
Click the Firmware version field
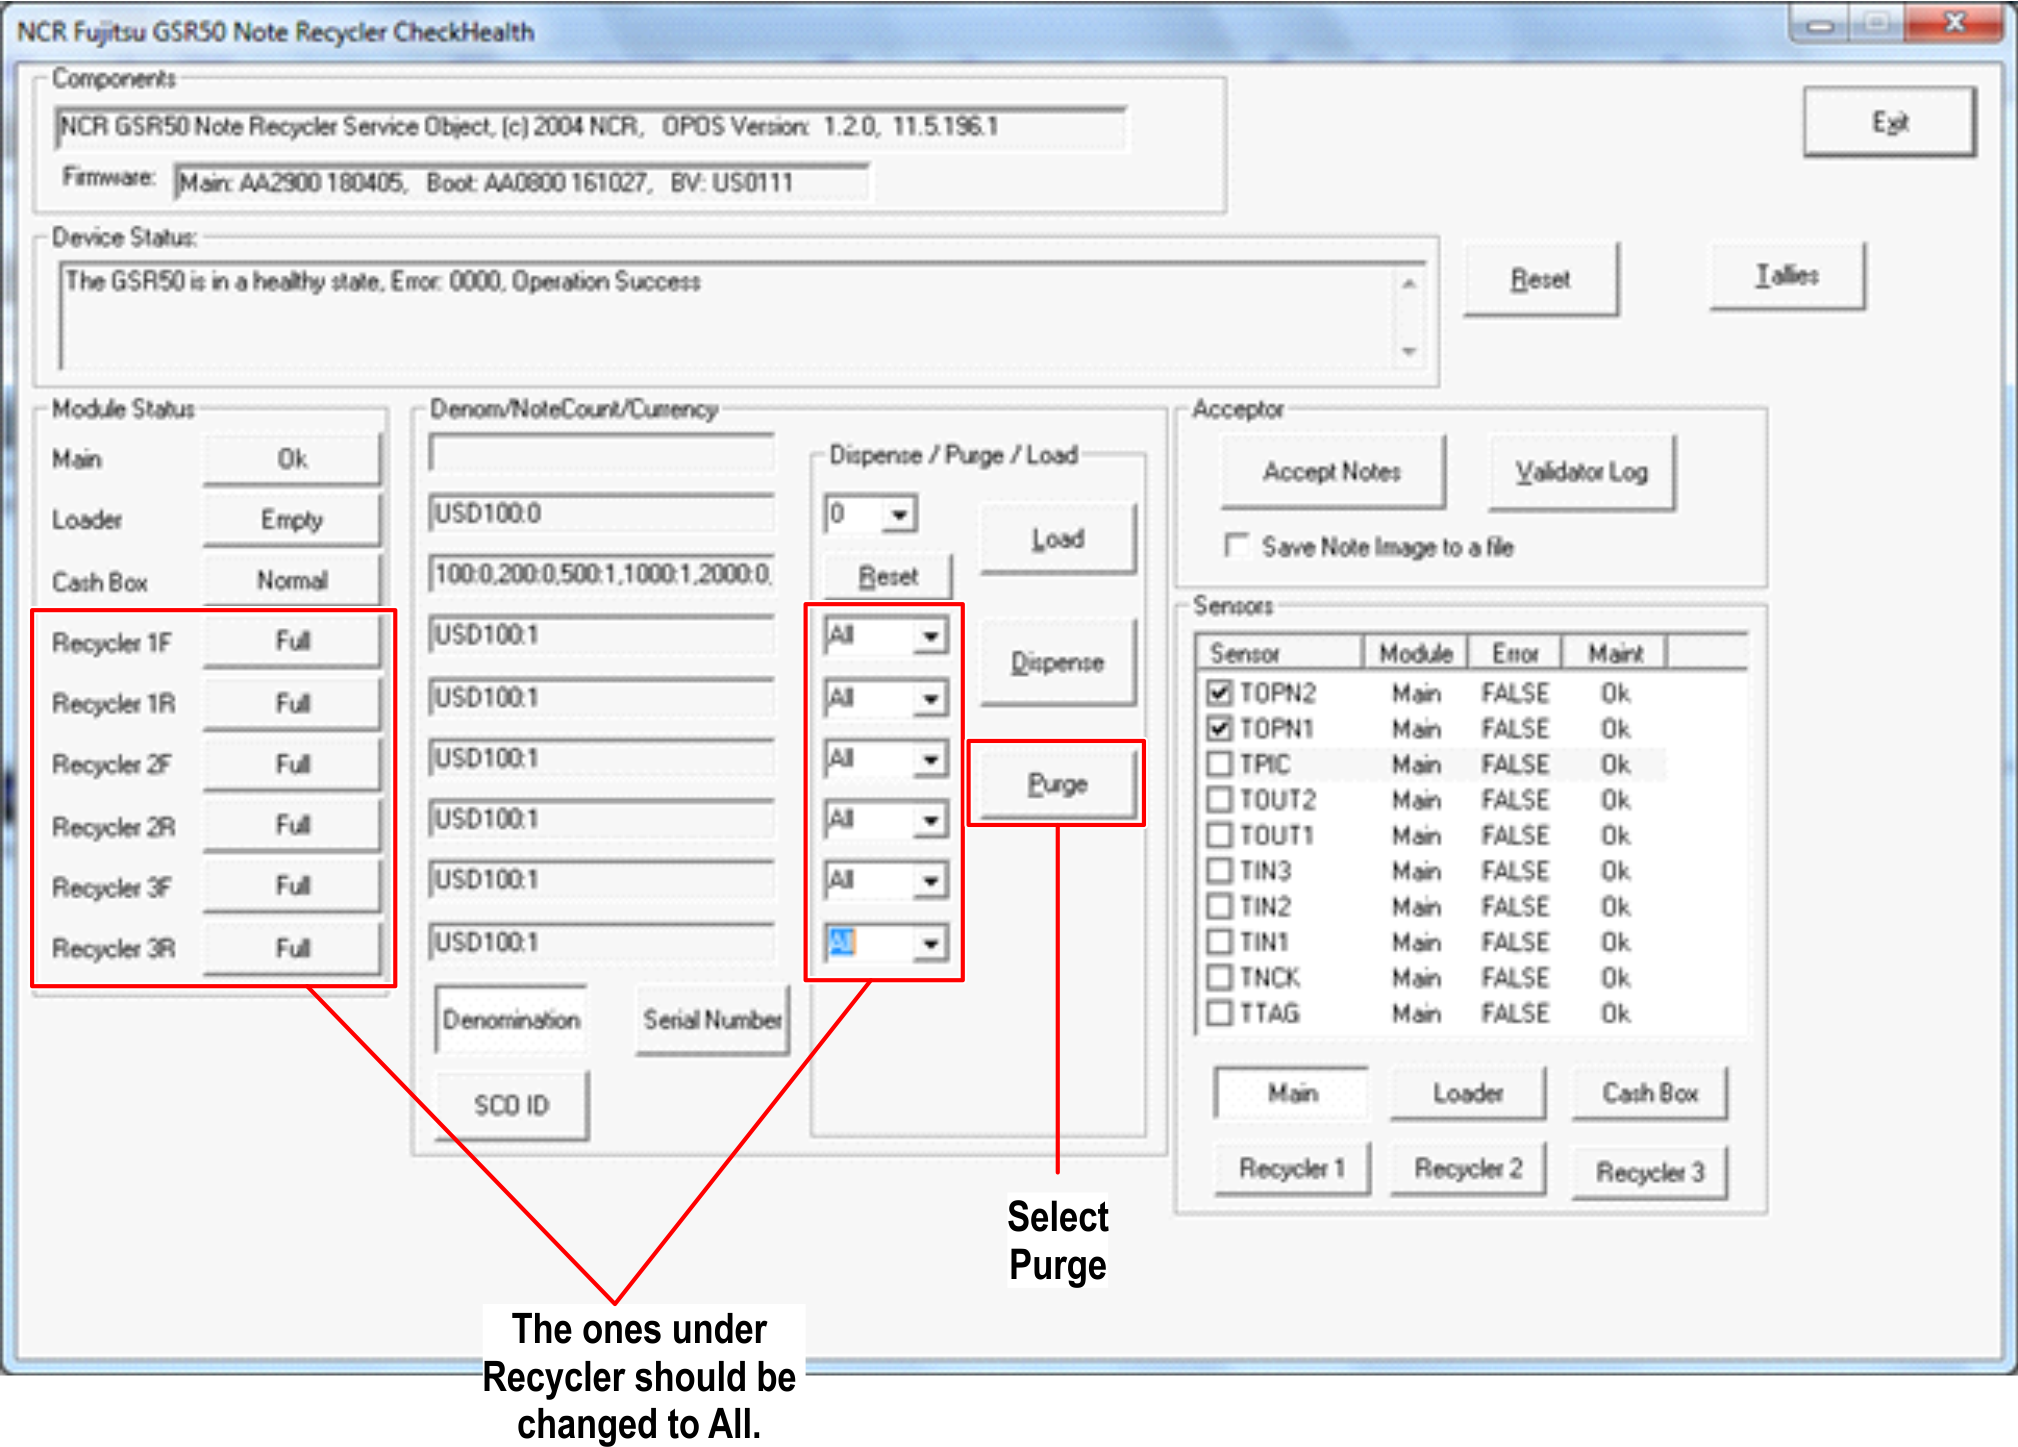(521, 182)
